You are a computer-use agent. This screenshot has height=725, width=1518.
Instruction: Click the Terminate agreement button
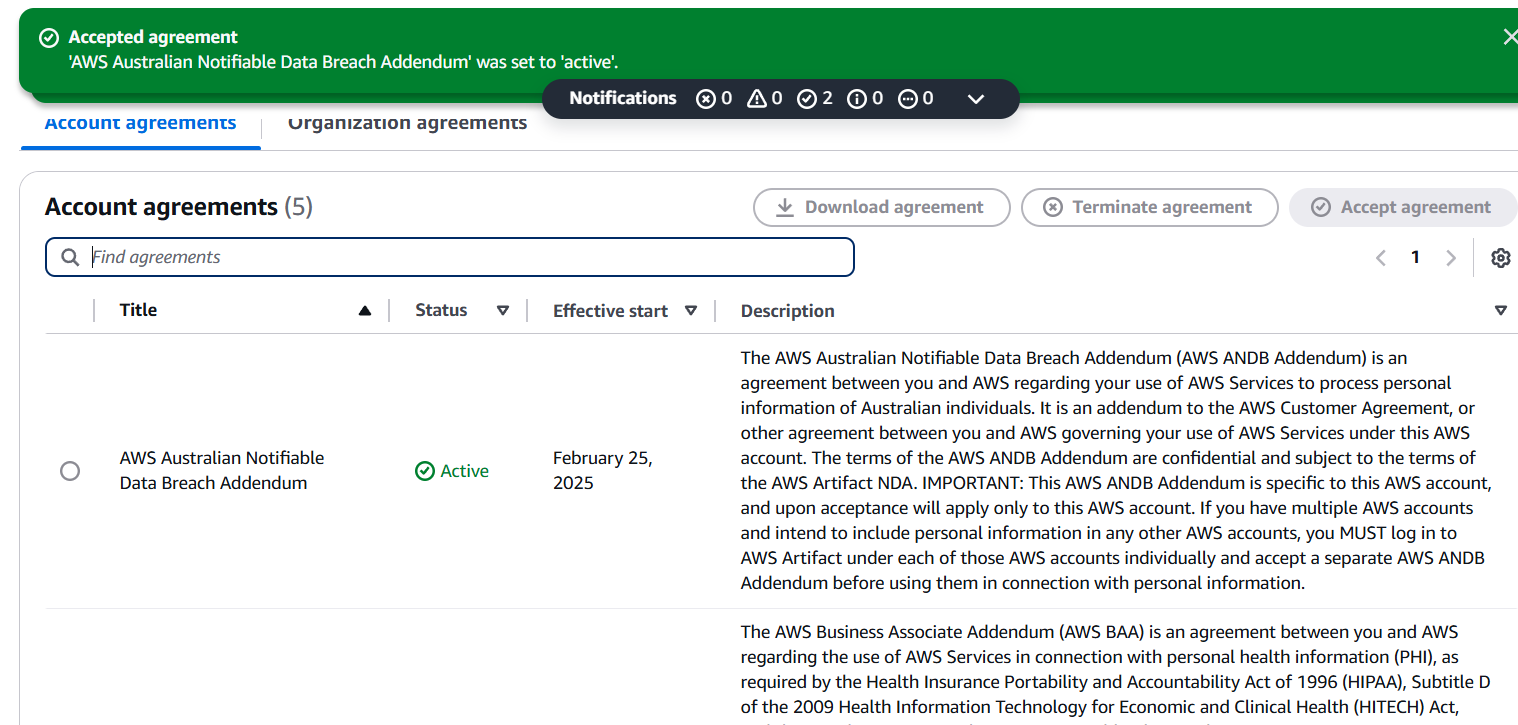(1149, 207)
